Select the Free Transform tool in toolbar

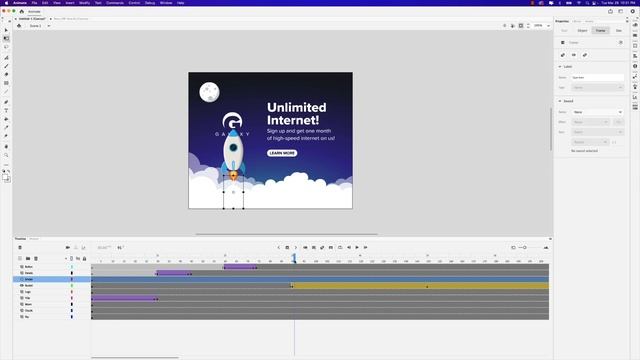pos(6,38)
